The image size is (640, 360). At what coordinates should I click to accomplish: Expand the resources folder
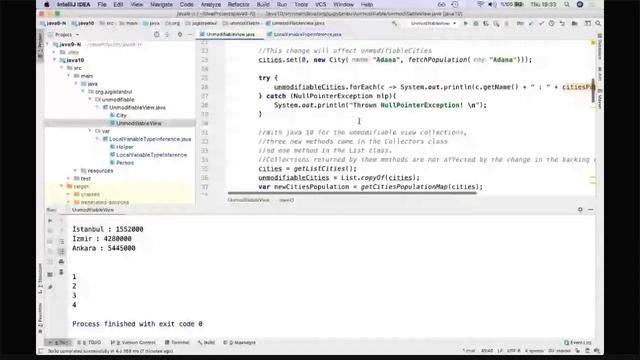coord(76,171)
